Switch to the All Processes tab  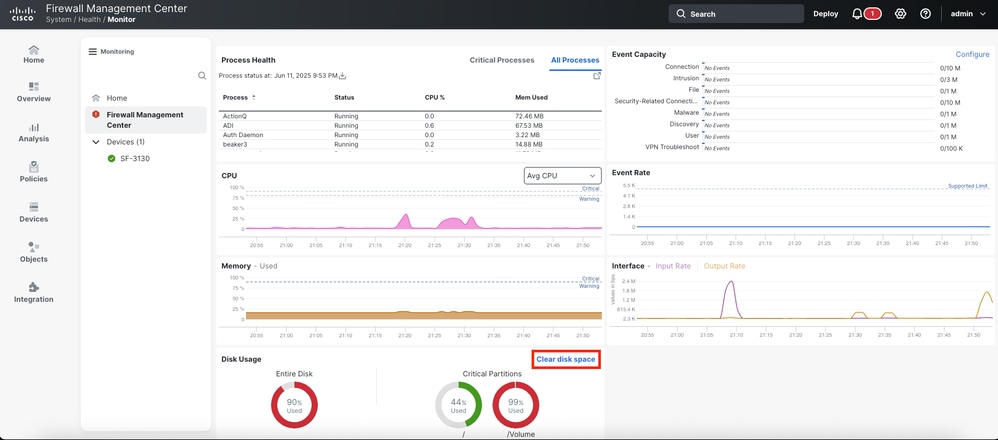click(x=575, y=60)
